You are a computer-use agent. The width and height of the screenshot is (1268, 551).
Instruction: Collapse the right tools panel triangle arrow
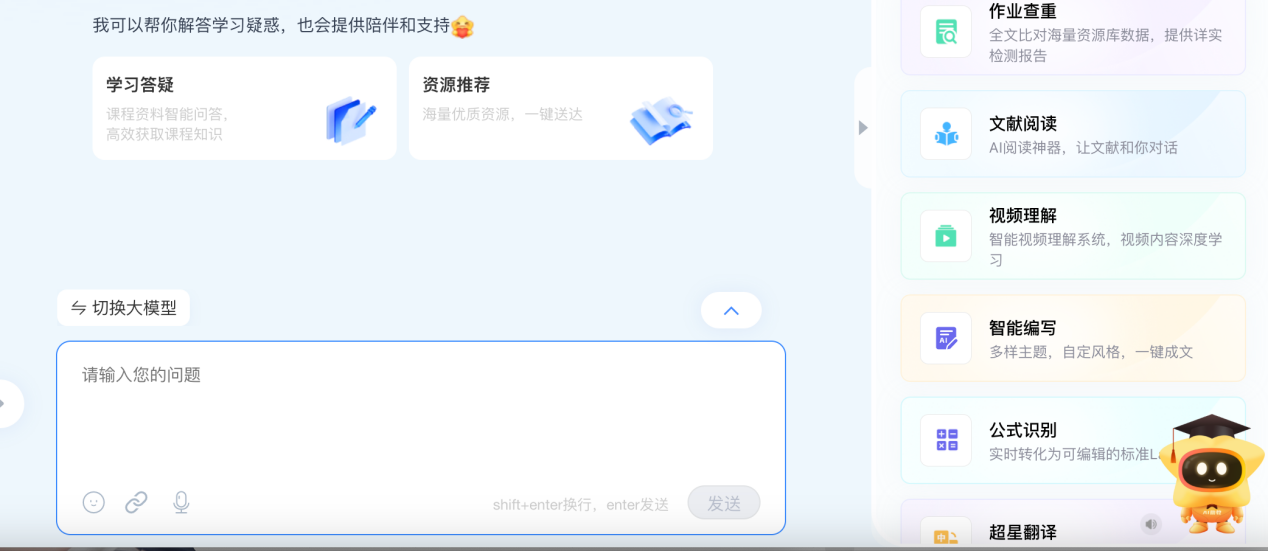863,127
